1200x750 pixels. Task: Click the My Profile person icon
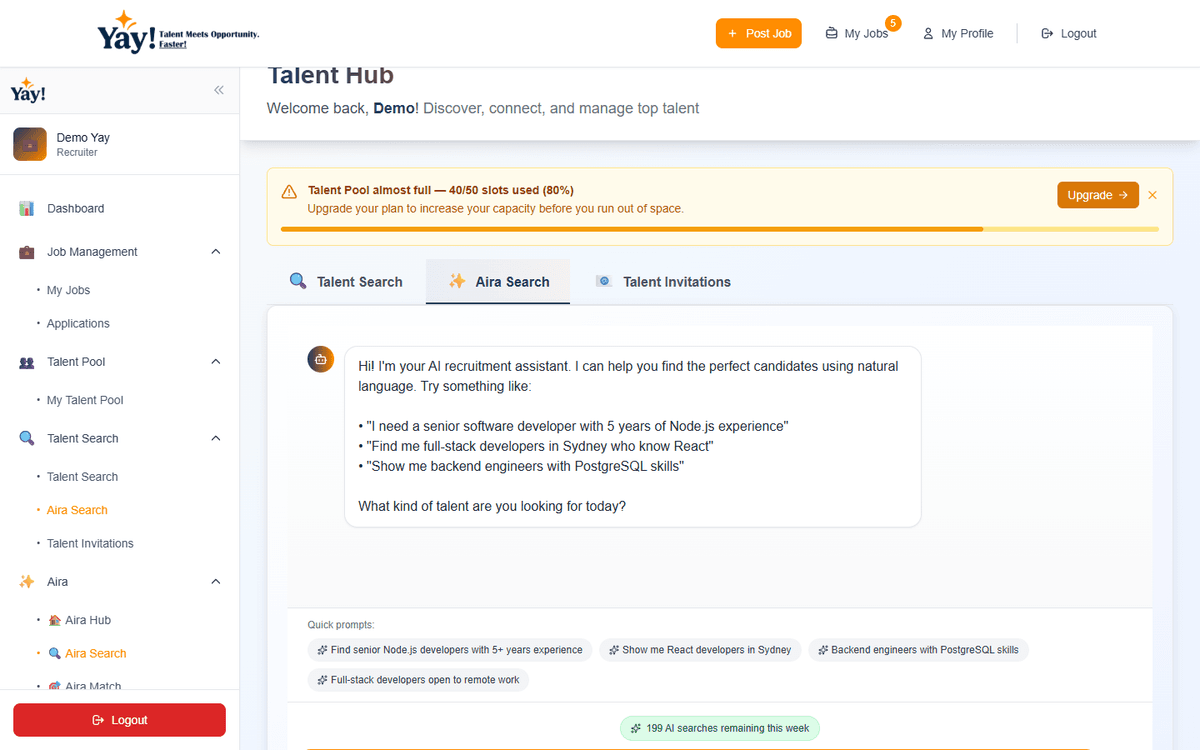tap(926, 33)
